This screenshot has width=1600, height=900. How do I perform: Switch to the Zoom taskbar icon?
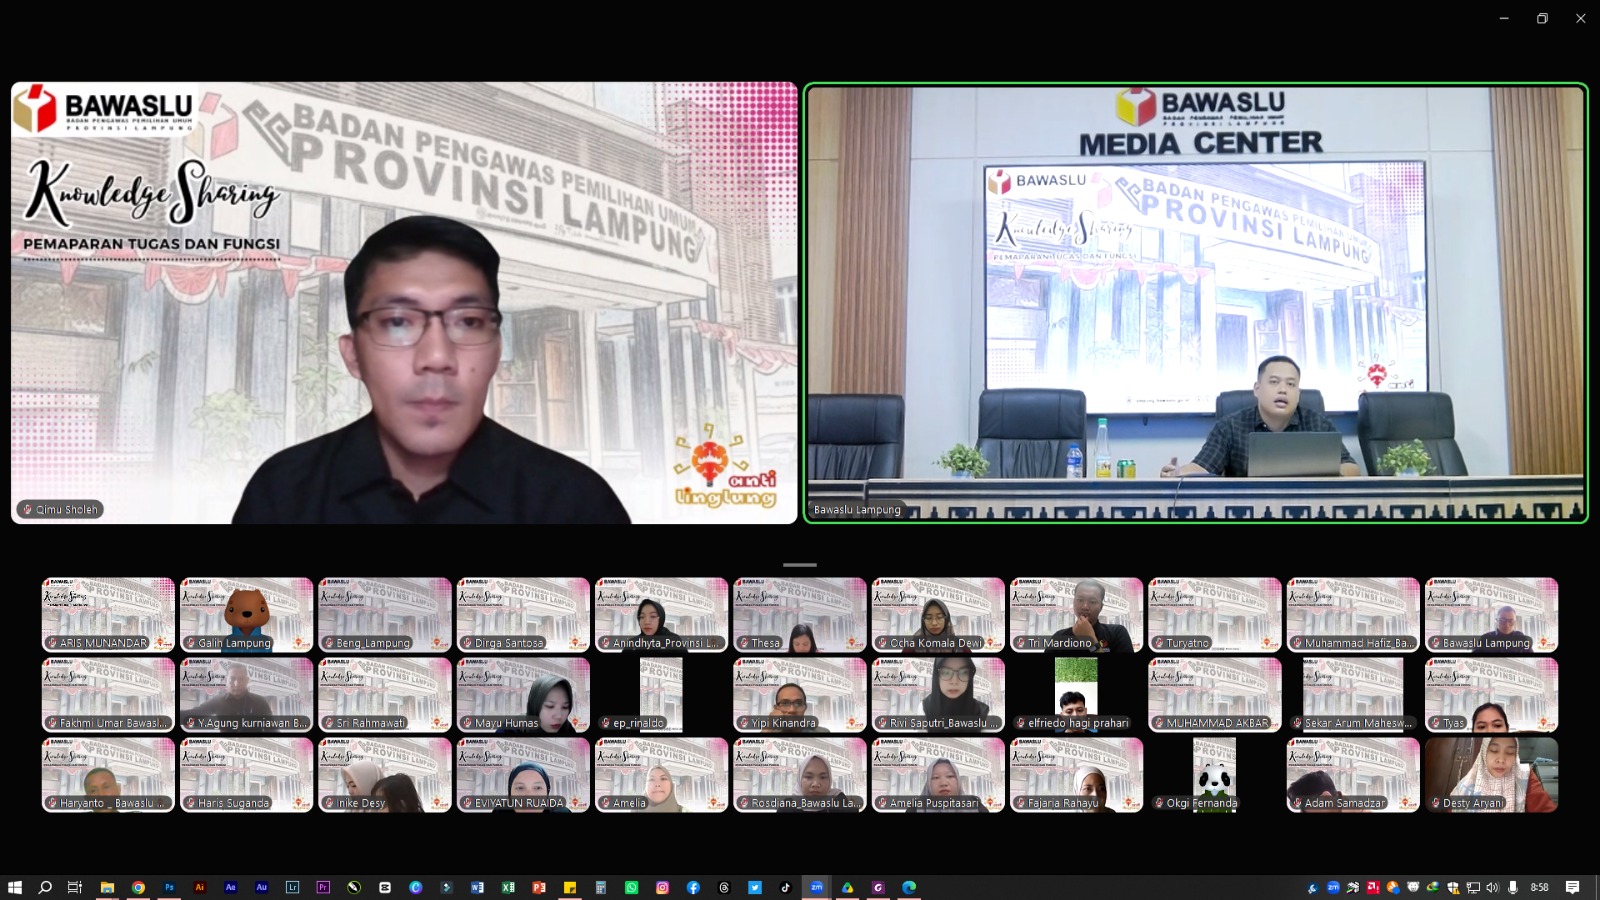[x=816, y=887]
